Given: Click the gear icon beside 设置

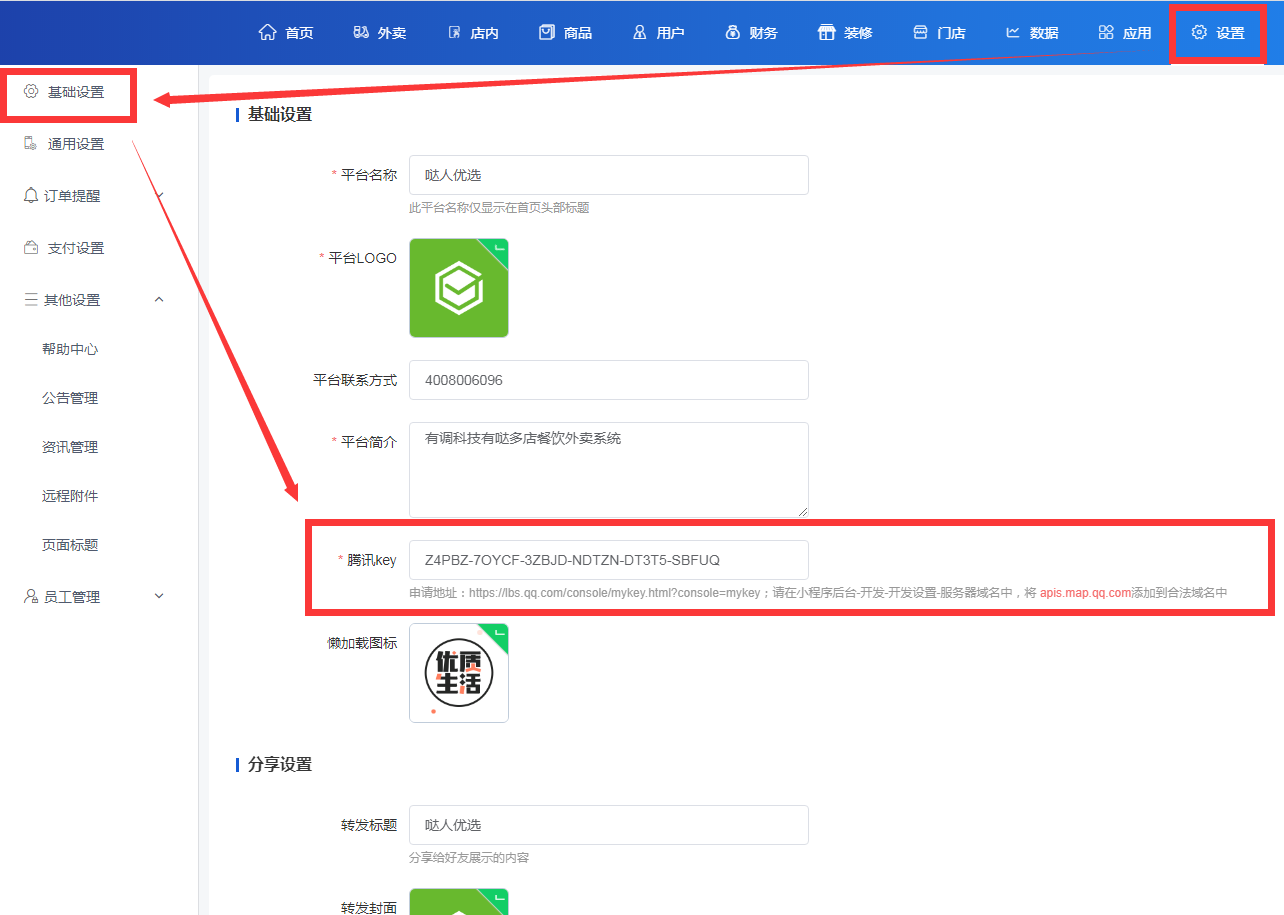Looking at the screenshot, I should 1199,32.
